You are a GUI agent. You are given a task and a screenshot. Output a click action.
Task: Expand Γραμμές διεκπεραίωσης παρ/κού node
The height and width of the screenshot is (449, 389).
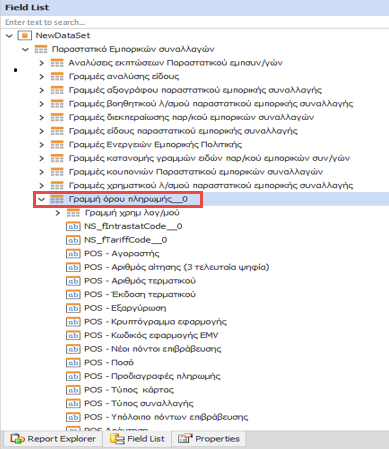point(41,118)
